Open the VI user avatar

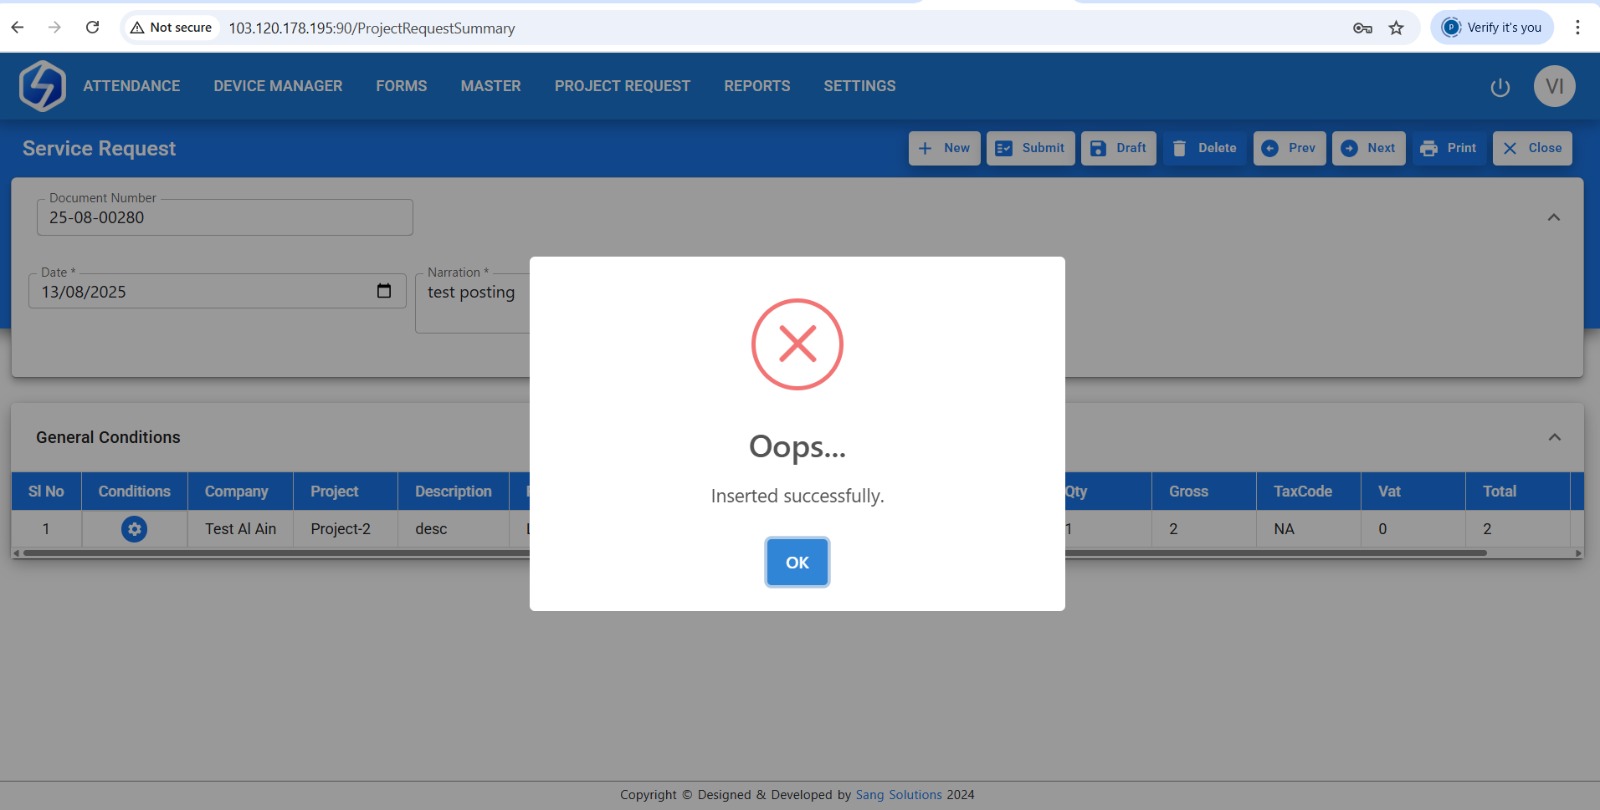[1554, 86]
